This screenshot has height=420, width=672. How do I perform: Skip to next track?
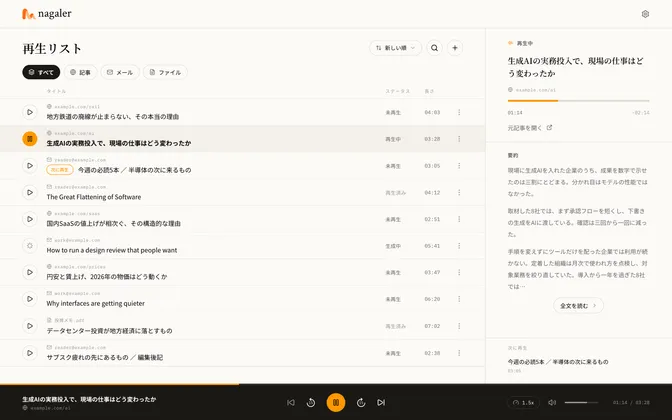coord(381,402)
